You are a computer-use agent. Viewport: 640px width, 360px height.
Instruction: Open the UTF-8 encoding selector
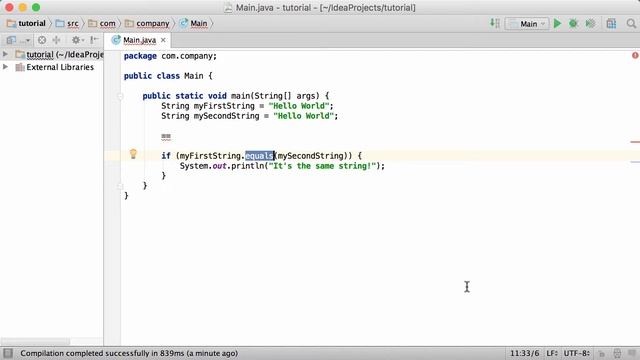coord(576,353)
